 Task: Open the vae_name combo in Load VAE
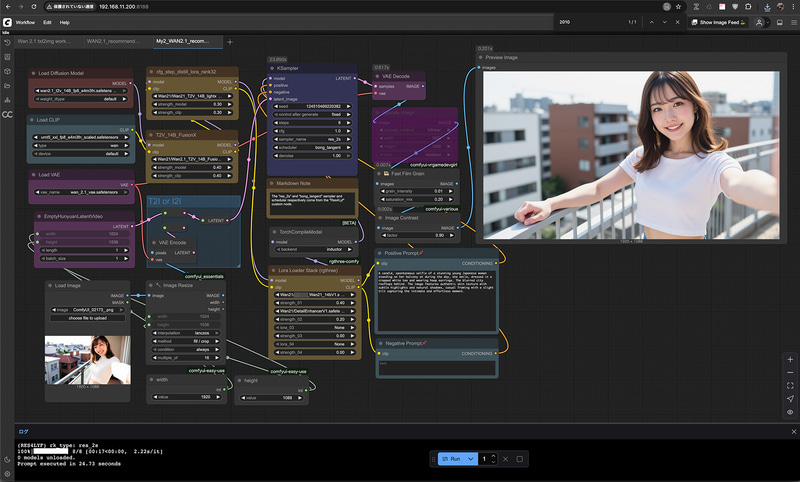point(81,192)
